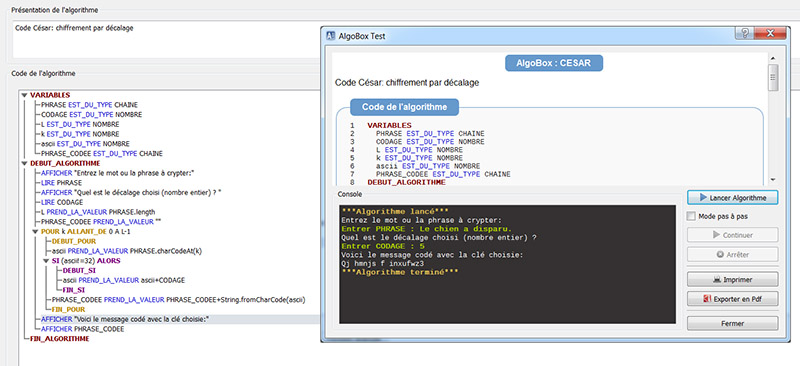Select the PHRASE_CODEE EST_DU_TYPE CHAINE row
This screenshot has width=800, height=366.
(102, 153)
